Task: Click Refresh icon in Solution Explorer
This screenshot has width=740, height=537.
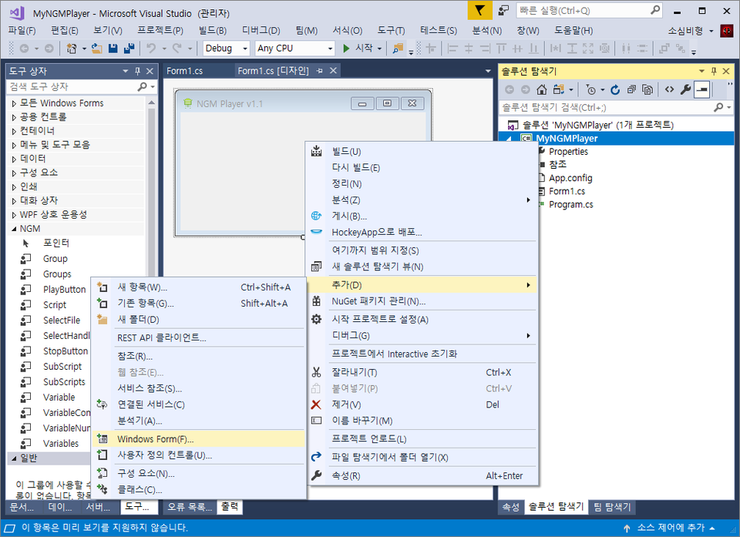Action: [x=615, y=90]
